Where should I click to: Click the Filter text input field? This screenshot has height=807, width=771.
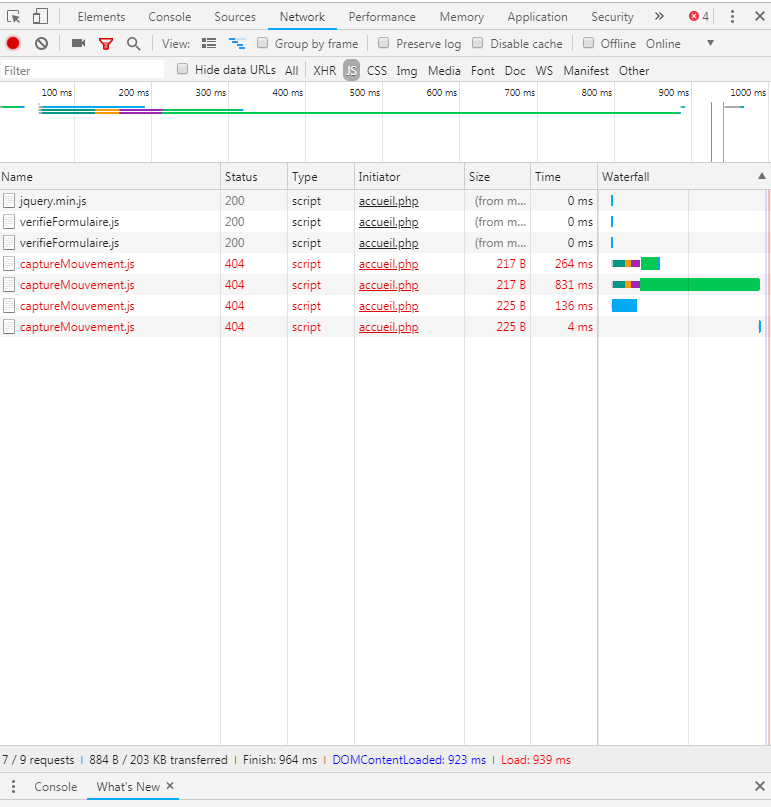pyautogui.click(x=82, y=70)
